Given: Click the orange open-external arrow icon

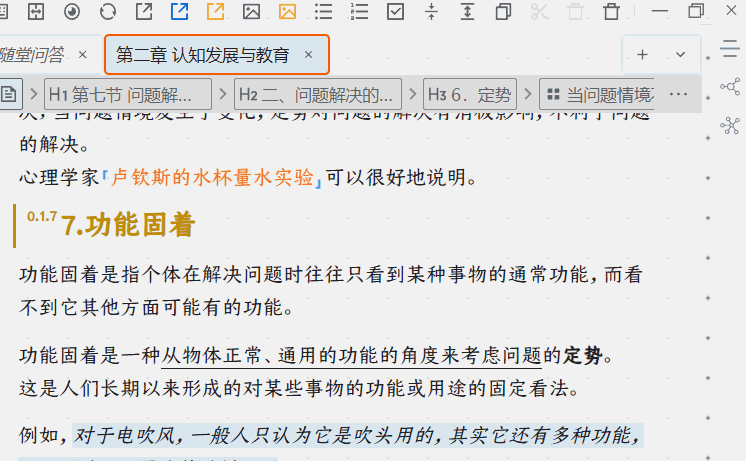Looking at the screenshot, I should pyautogui.click(x=216, y=11).
